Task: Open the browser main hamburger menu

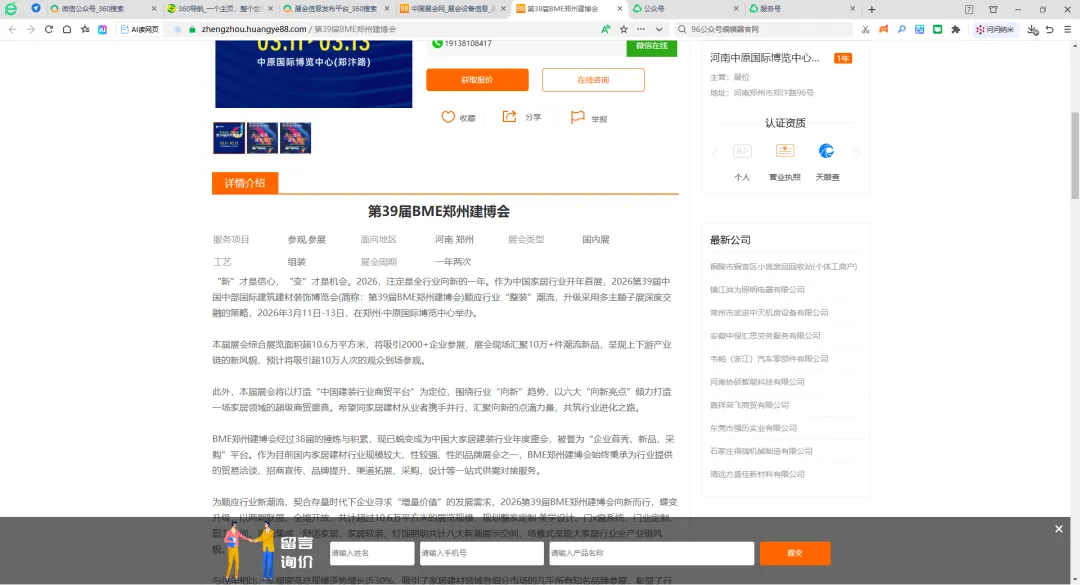Action: [1068, 30]
